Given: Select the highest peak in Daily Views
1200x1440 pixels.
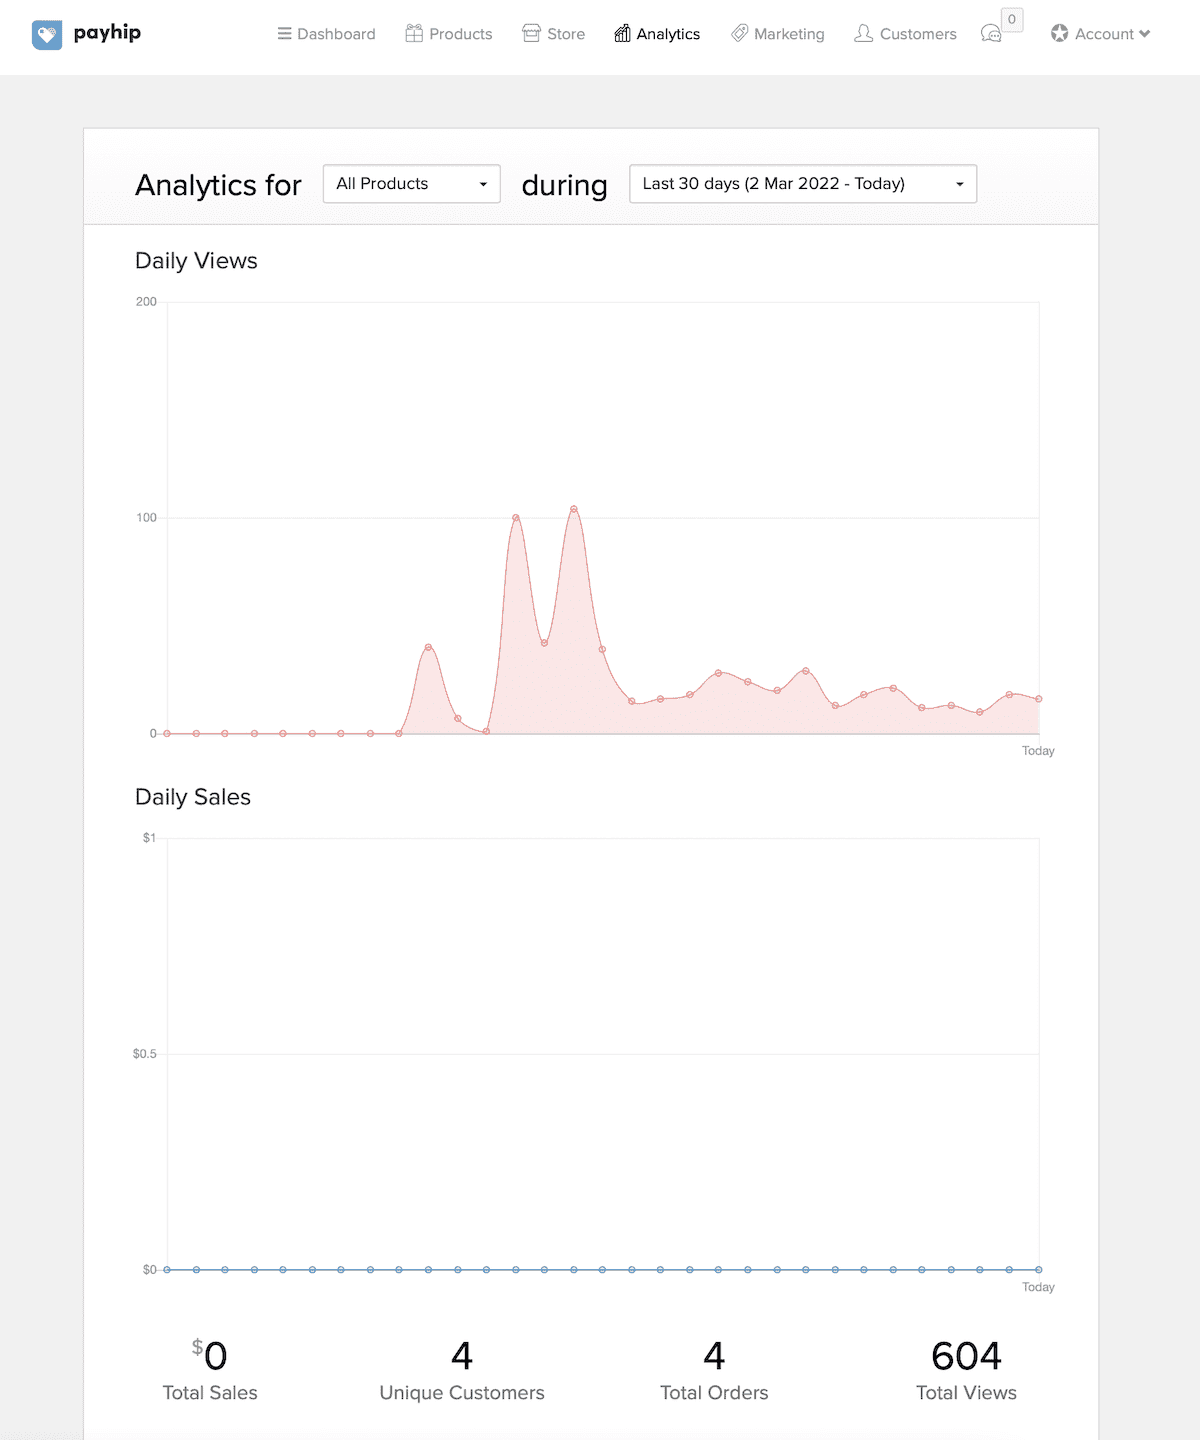Looking at the screenshot, I should tap(574, 509).
